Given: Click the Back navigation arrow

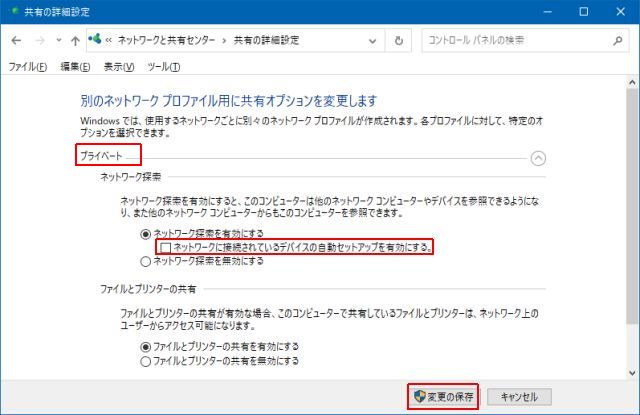Looking at the screenshot, I should pyautogui.click(x=16, y=41).
